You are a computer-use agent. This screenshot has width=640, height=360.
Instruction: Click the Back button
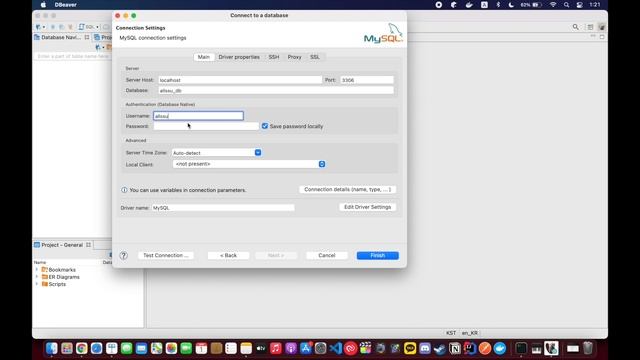click(229, 256)
